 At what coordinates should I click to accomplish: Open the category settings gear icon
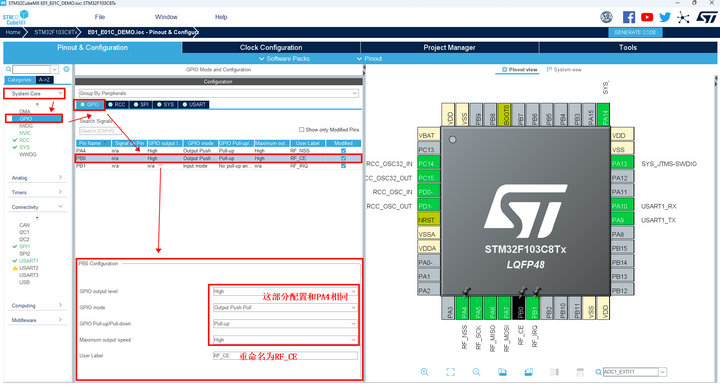[66, 69]
